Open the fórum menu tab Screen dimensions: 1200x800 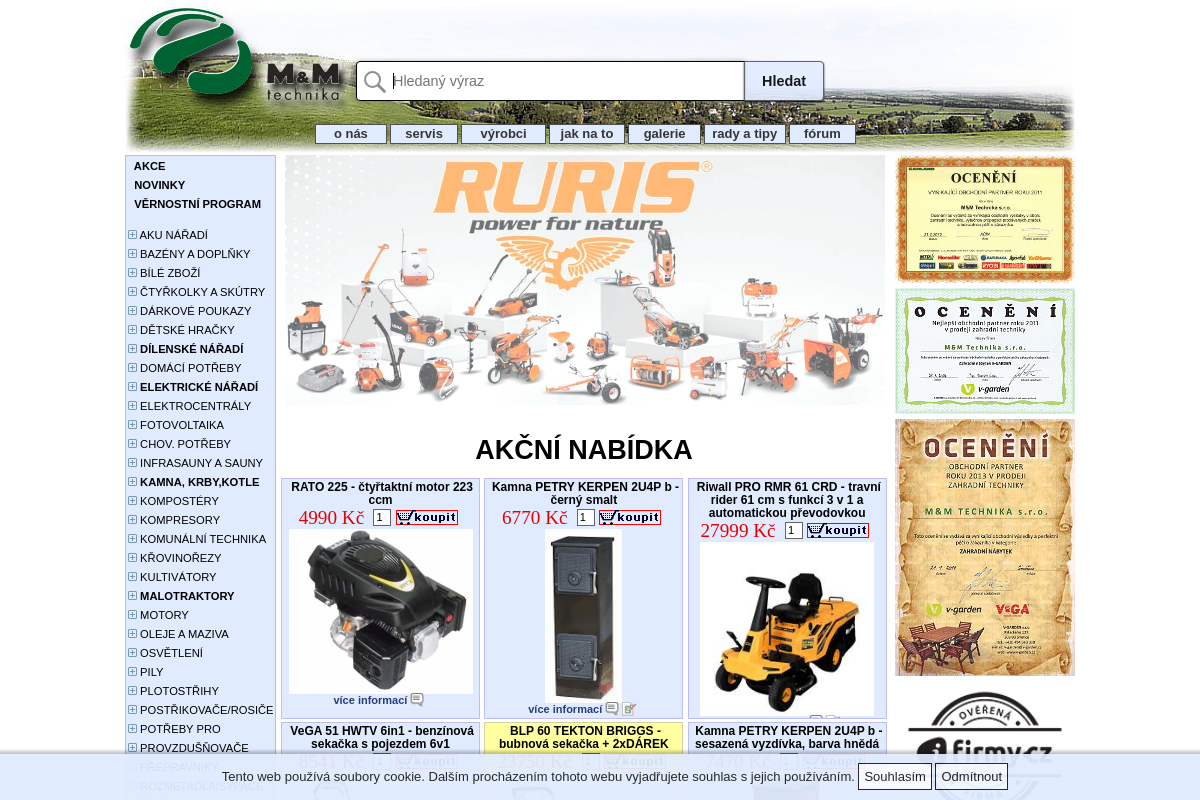(x=822, y=134)
